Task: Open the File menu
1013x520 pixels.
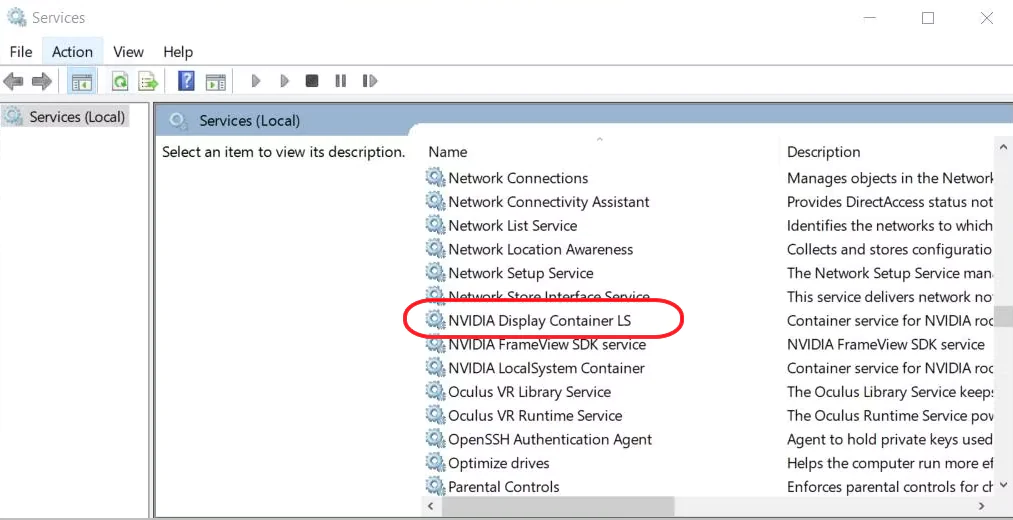Action: pos(21,52)
